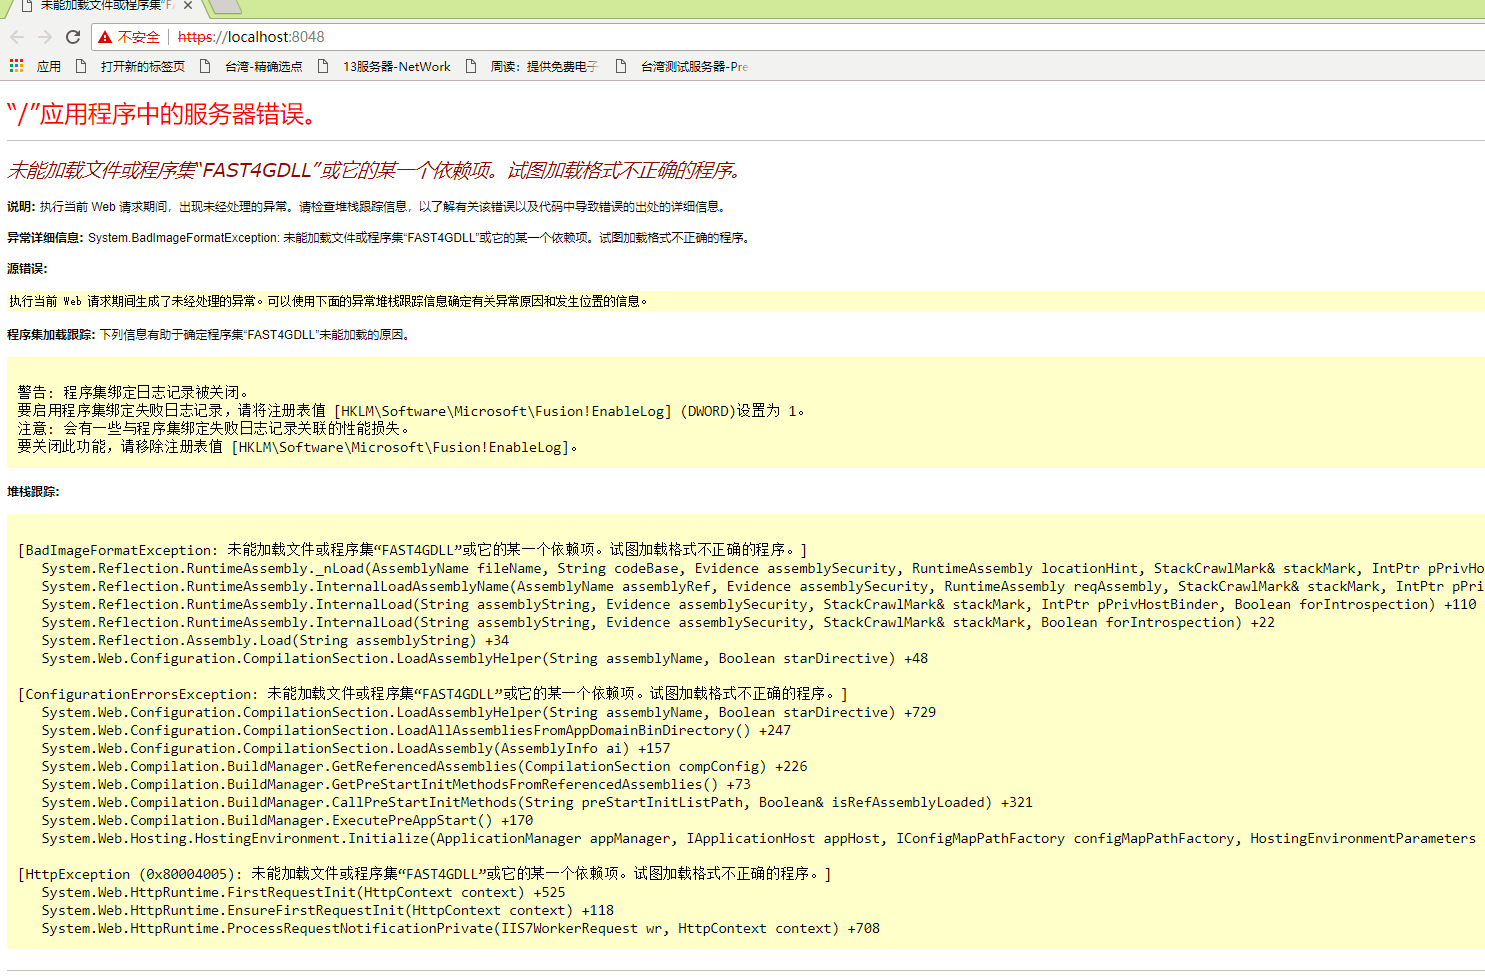Click the 警告: 程序集绑定日志记录被关闭 line
Viewport: 1485px width, 977px height.
pos(133,392)
